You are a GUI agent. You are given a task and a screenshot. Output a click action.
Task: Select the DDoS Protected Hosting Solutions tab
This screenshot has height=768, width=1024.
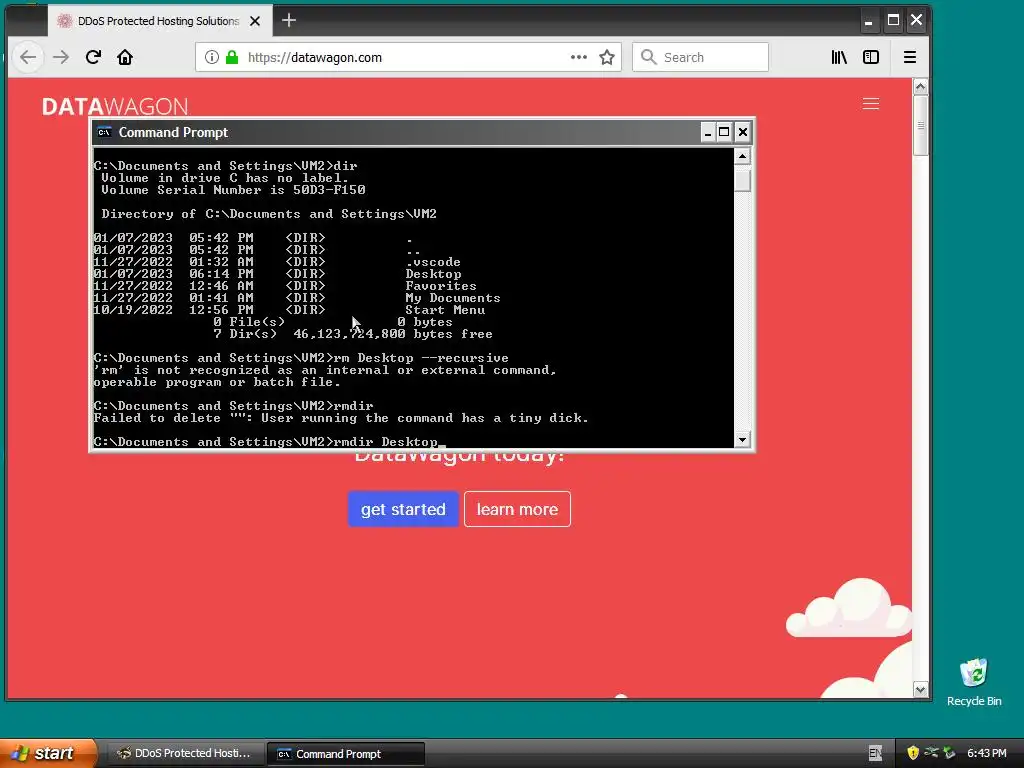pyautogui.click(x=159, y=21)
